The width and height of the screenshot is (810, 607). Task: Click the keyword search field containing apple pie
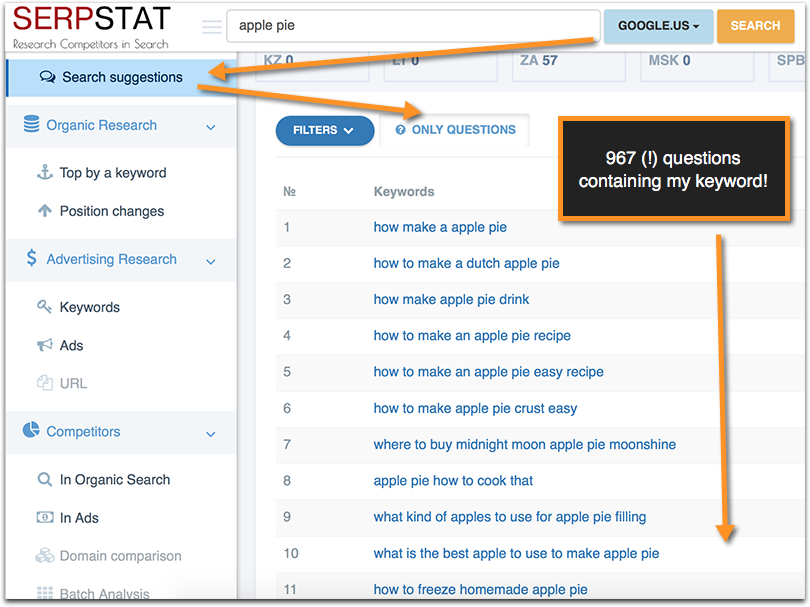coord(412,26)
